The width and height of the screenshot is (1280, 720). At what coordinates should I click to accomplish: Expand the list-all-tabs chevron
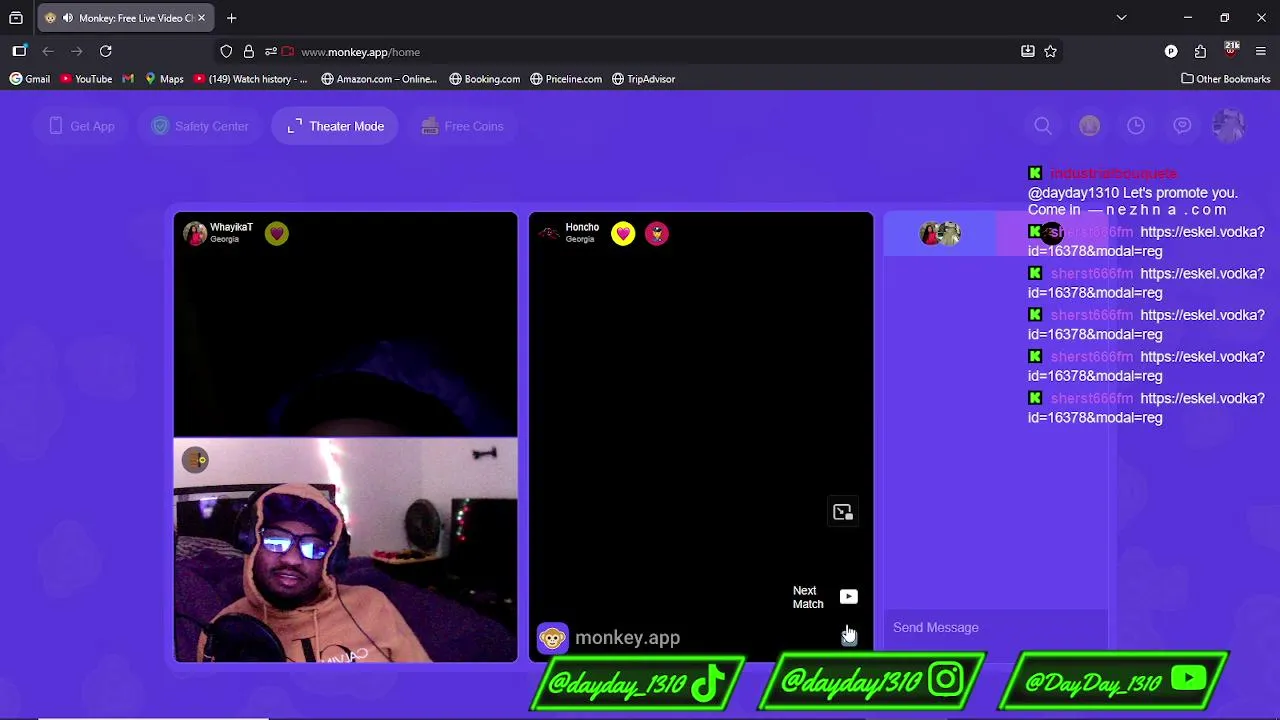coord(1121,18)
